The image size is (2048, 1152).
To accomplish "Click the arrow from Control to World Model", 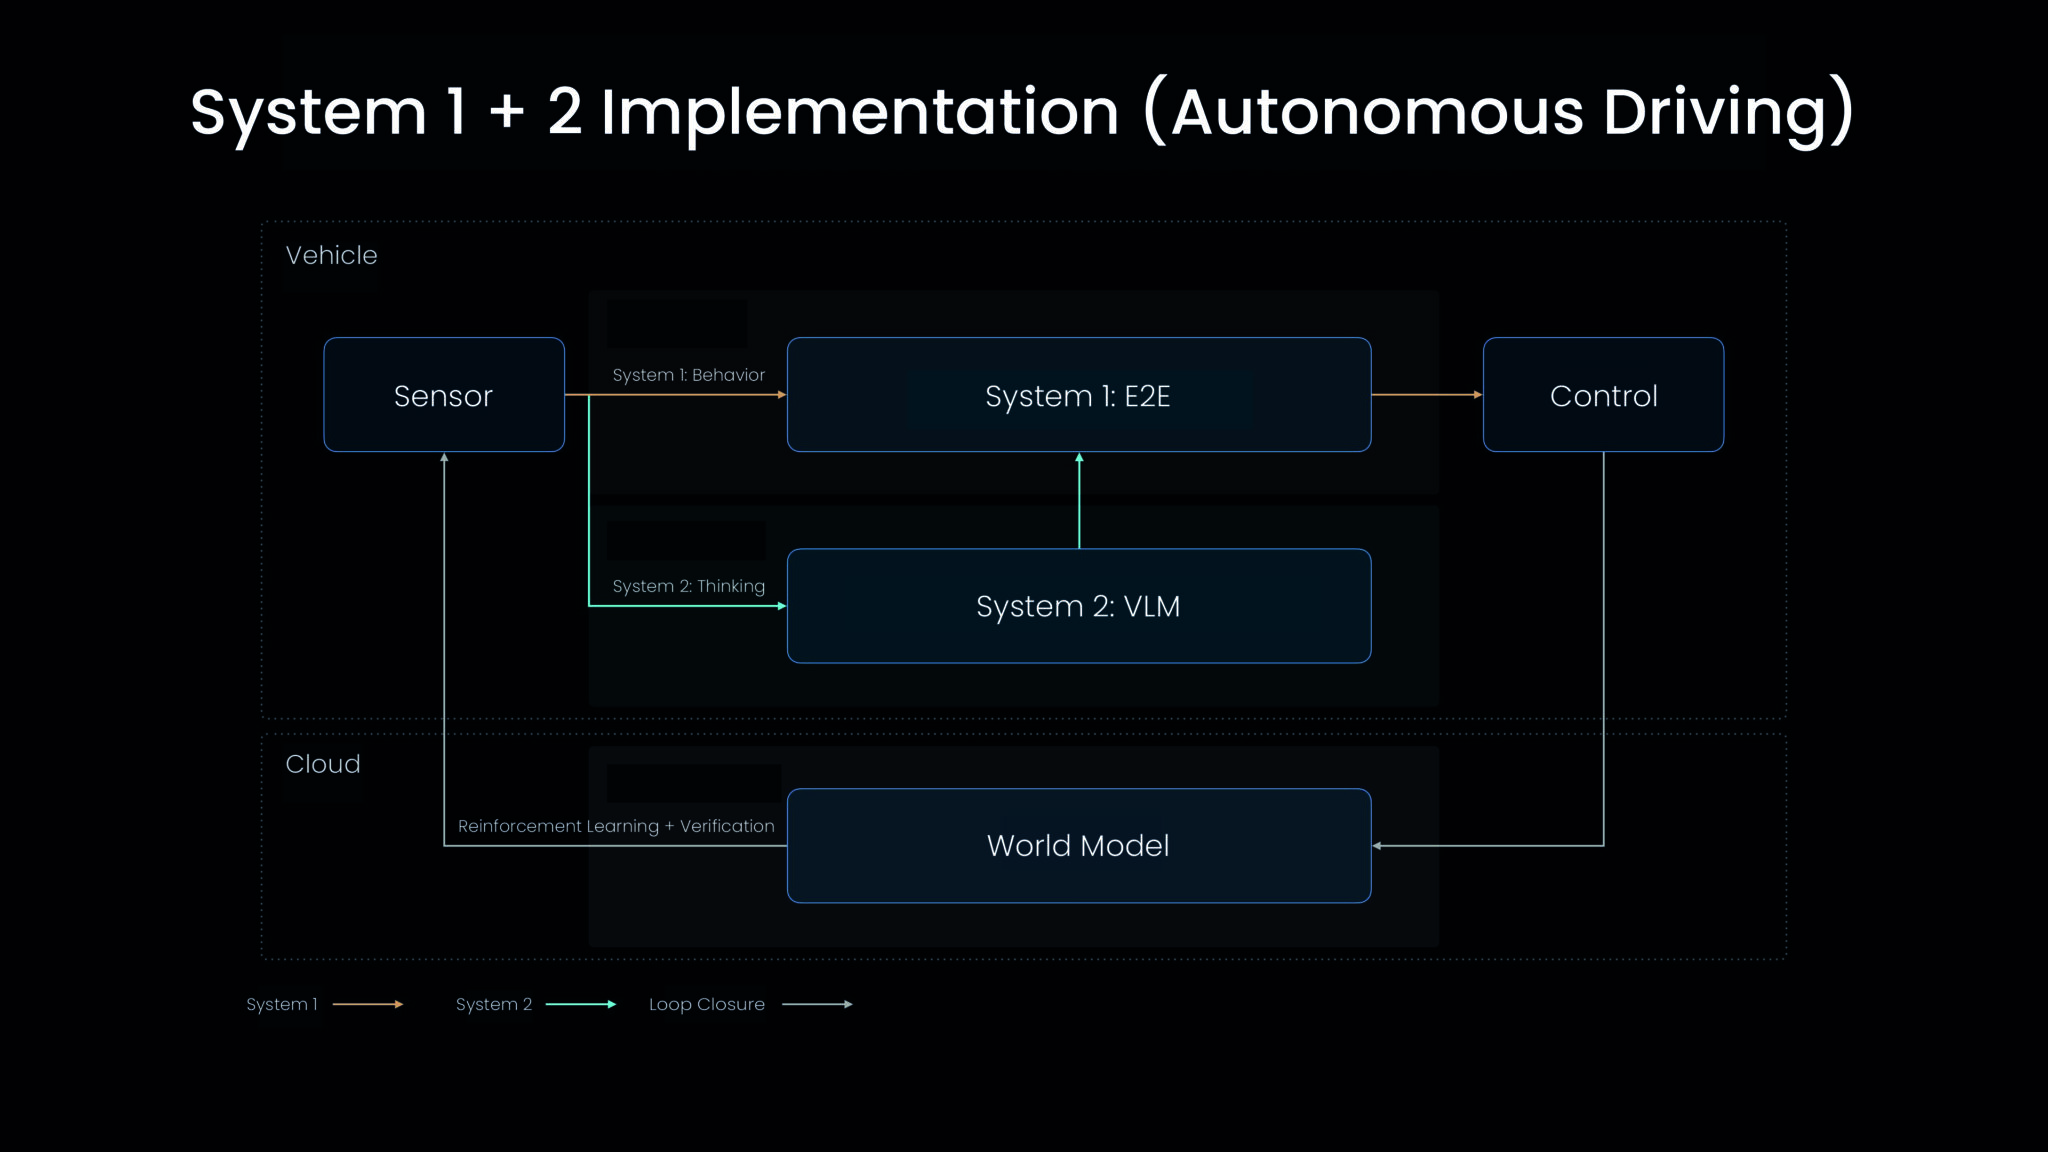I will click(1602, 650).
